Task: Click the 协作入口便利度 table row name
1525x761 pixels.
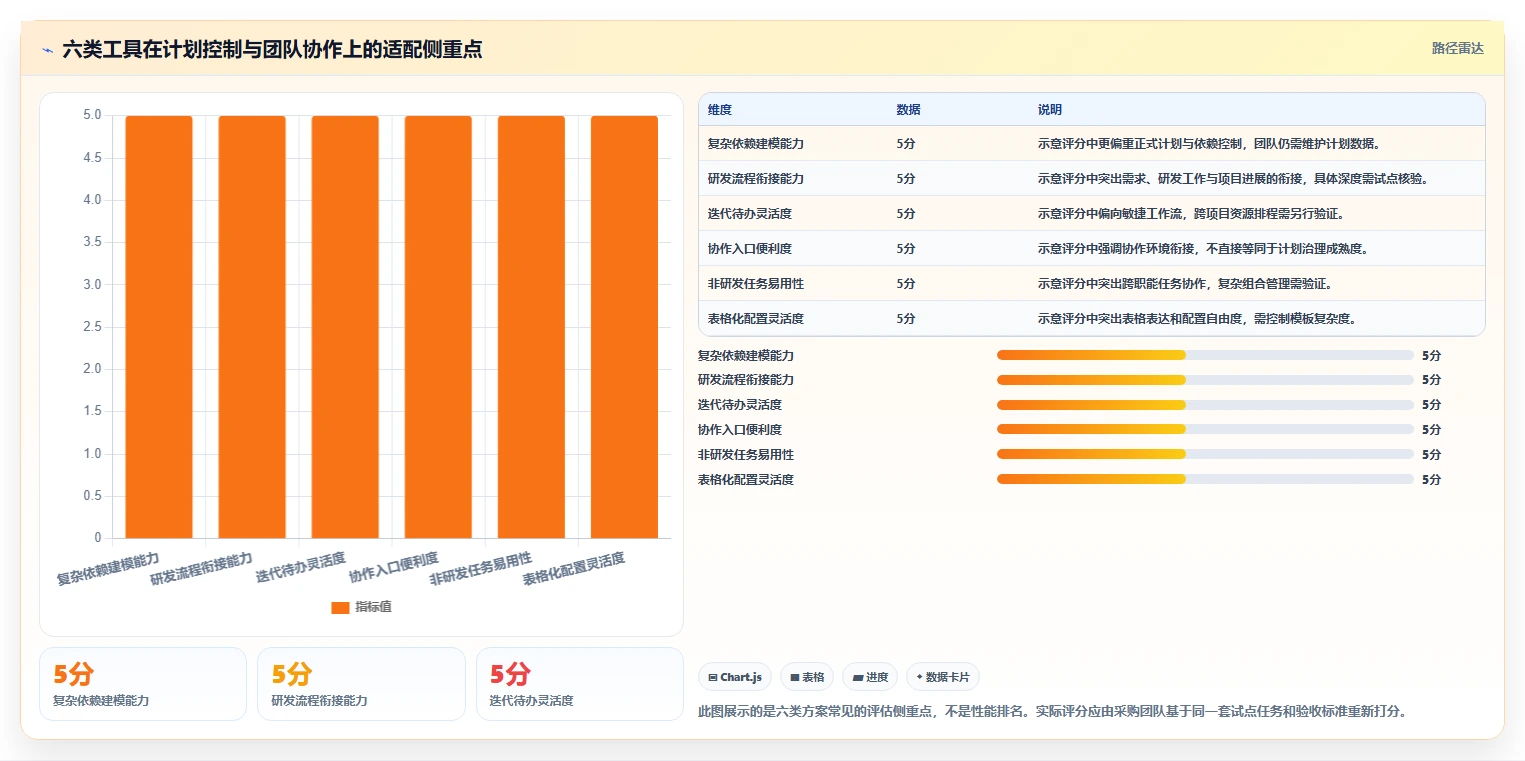Action: tap(750, 249)
